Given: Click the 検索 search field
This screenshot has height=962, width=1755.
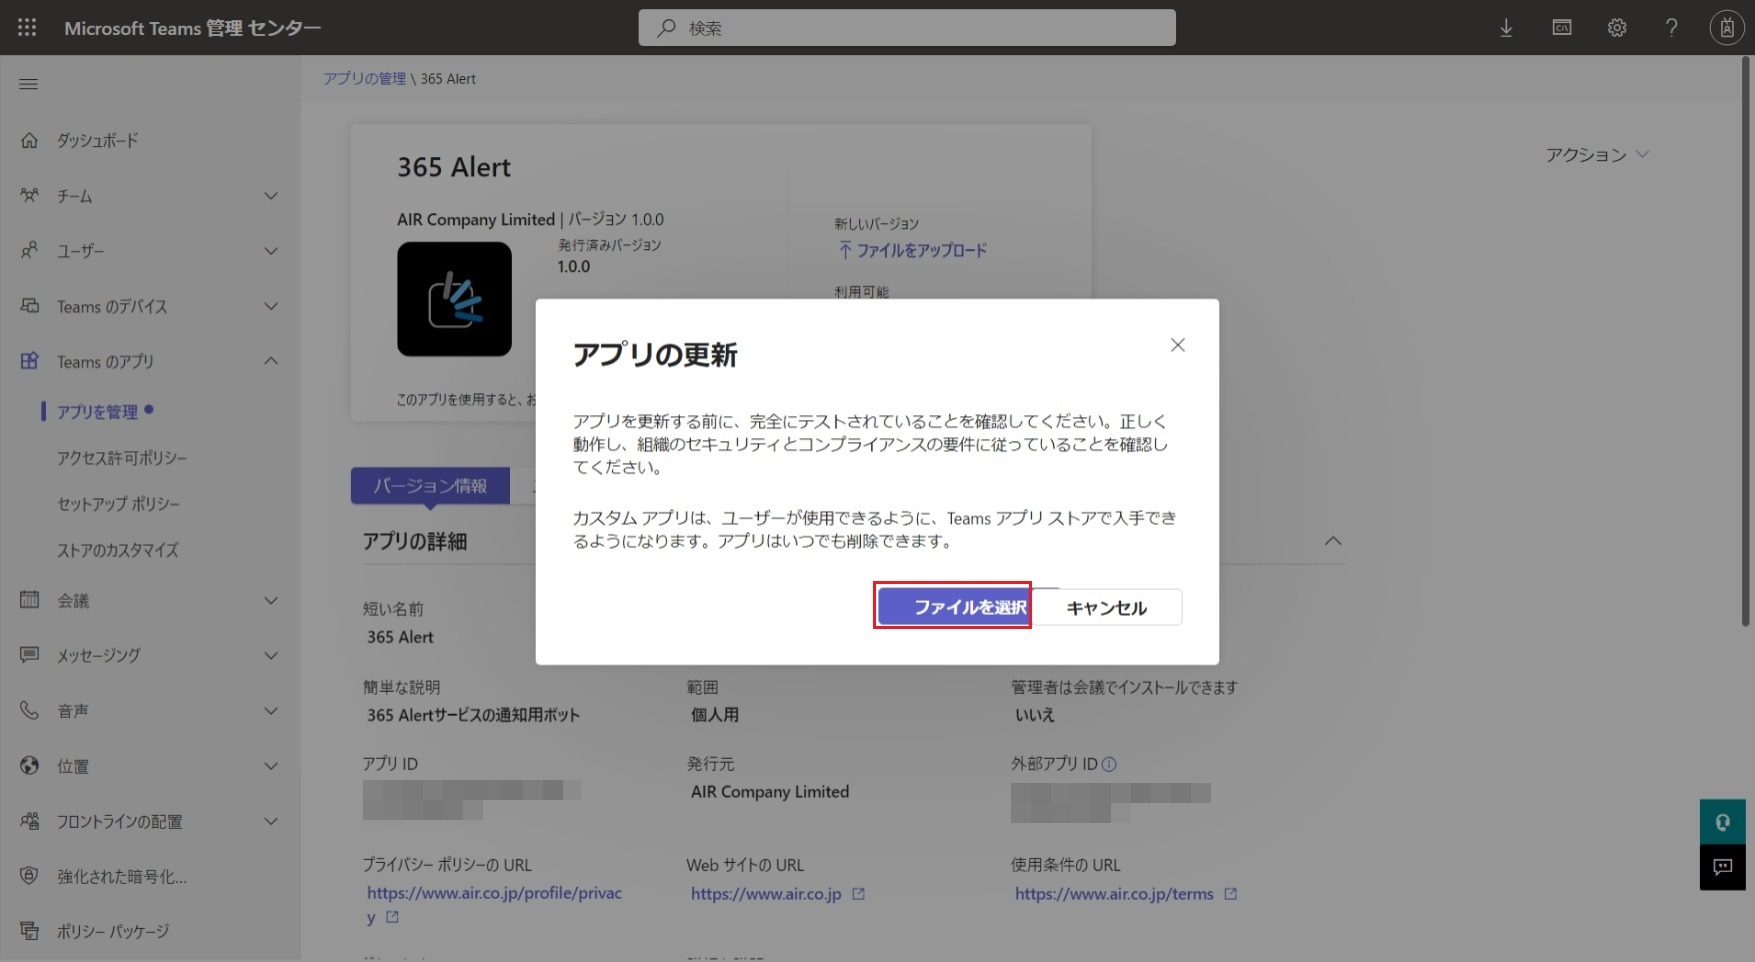Looking at the screenshot, I should (906, 28).
